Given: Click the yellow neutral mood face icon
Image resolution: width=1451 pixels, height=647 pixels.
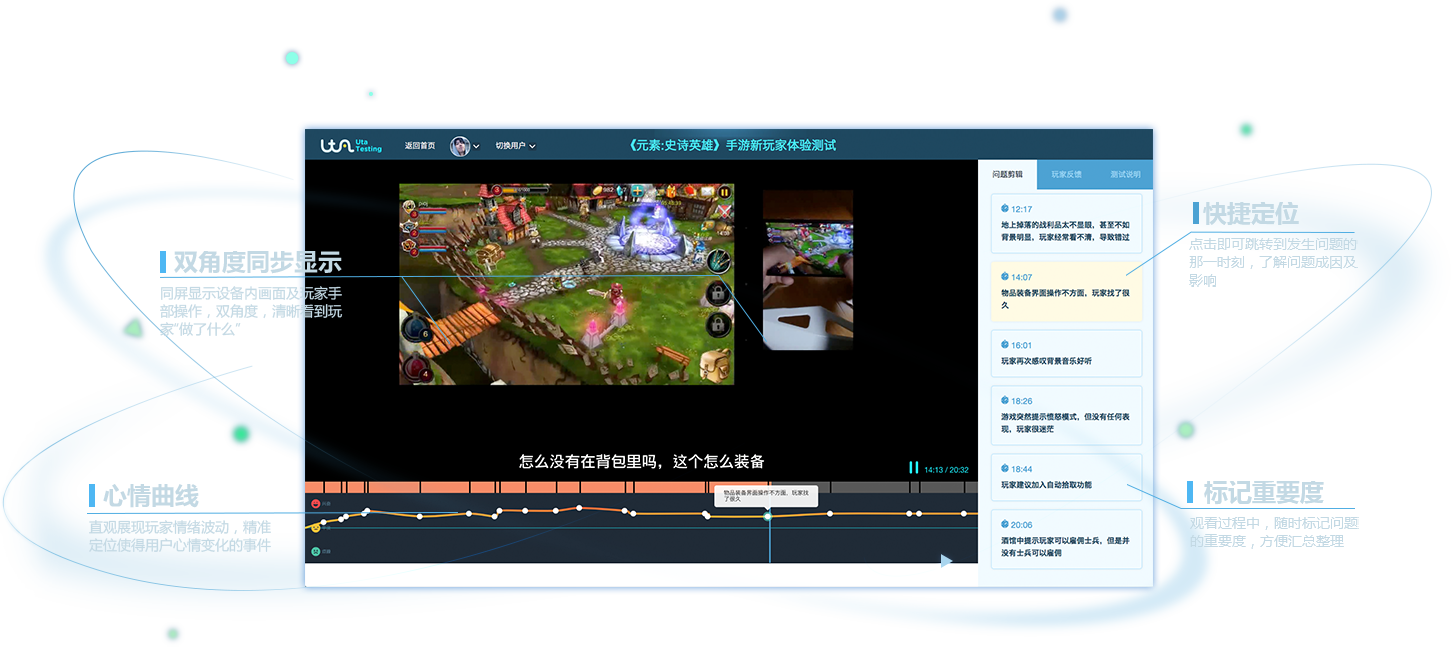Looking at the screenshot, I should coord(316,527).
